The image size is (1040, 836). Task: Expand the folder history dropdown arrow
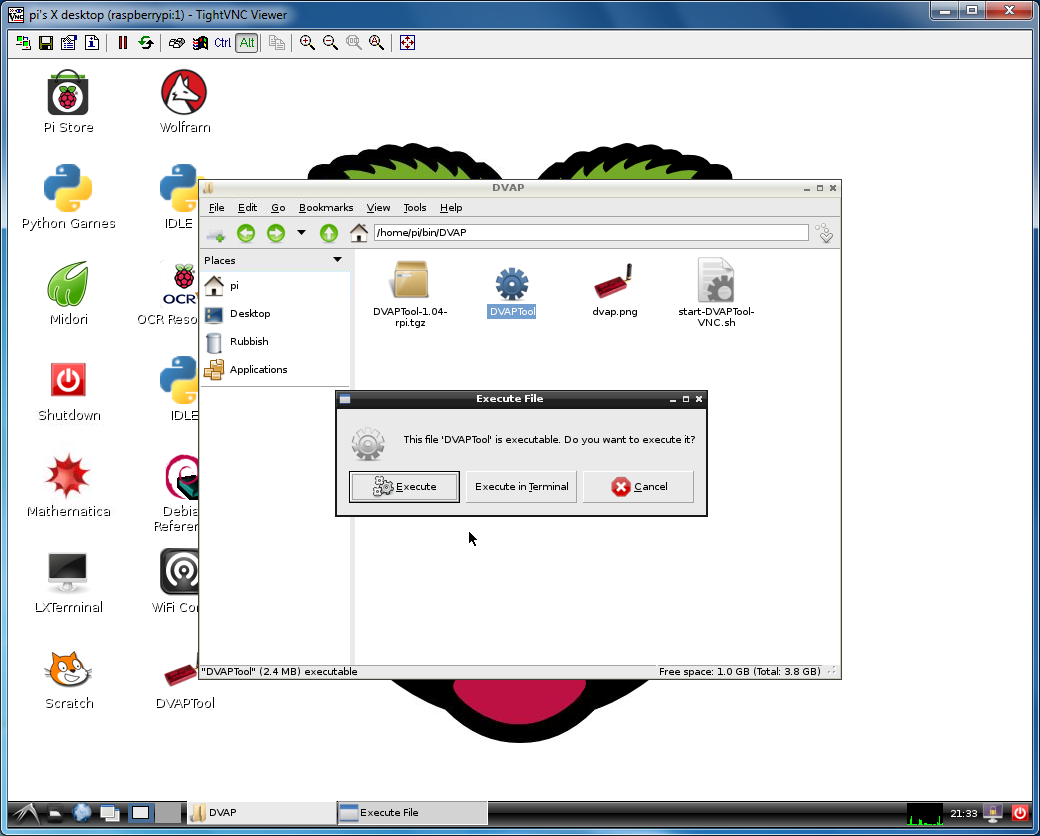[301, 233]
